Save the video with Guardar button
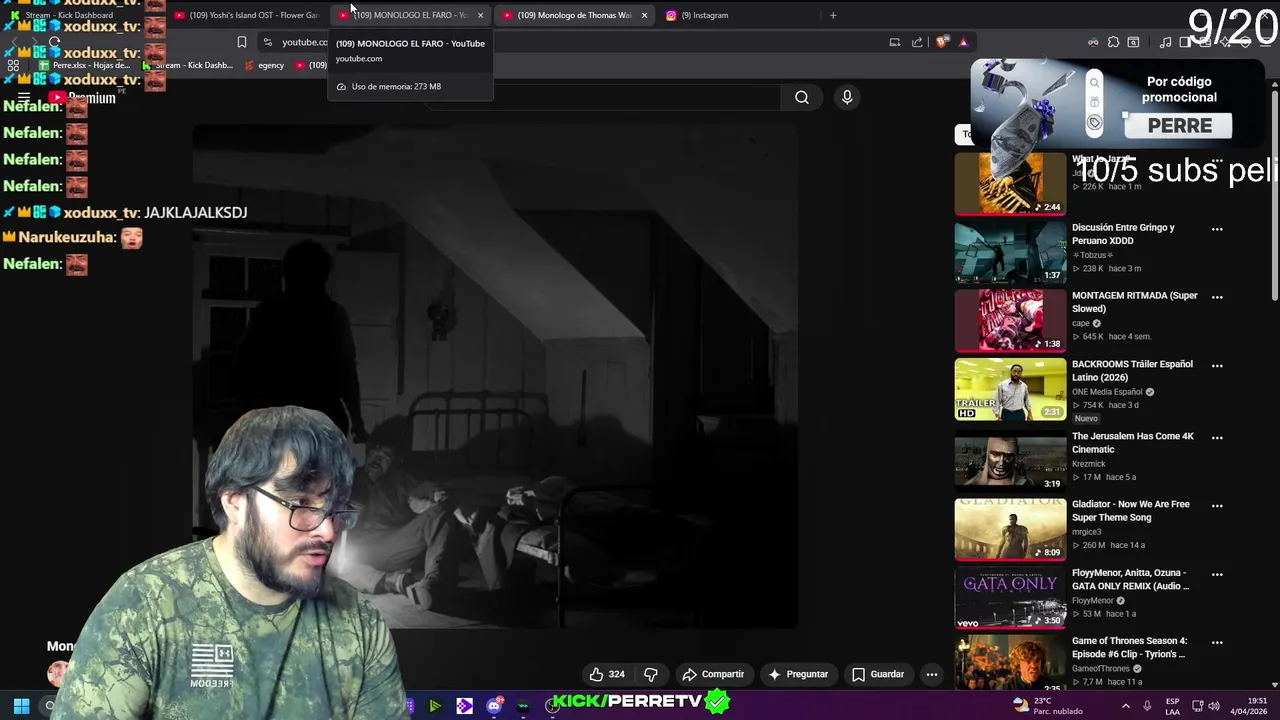Viewport: 1280px width, 720px height. pyautogui.click(x=878, y=674)
